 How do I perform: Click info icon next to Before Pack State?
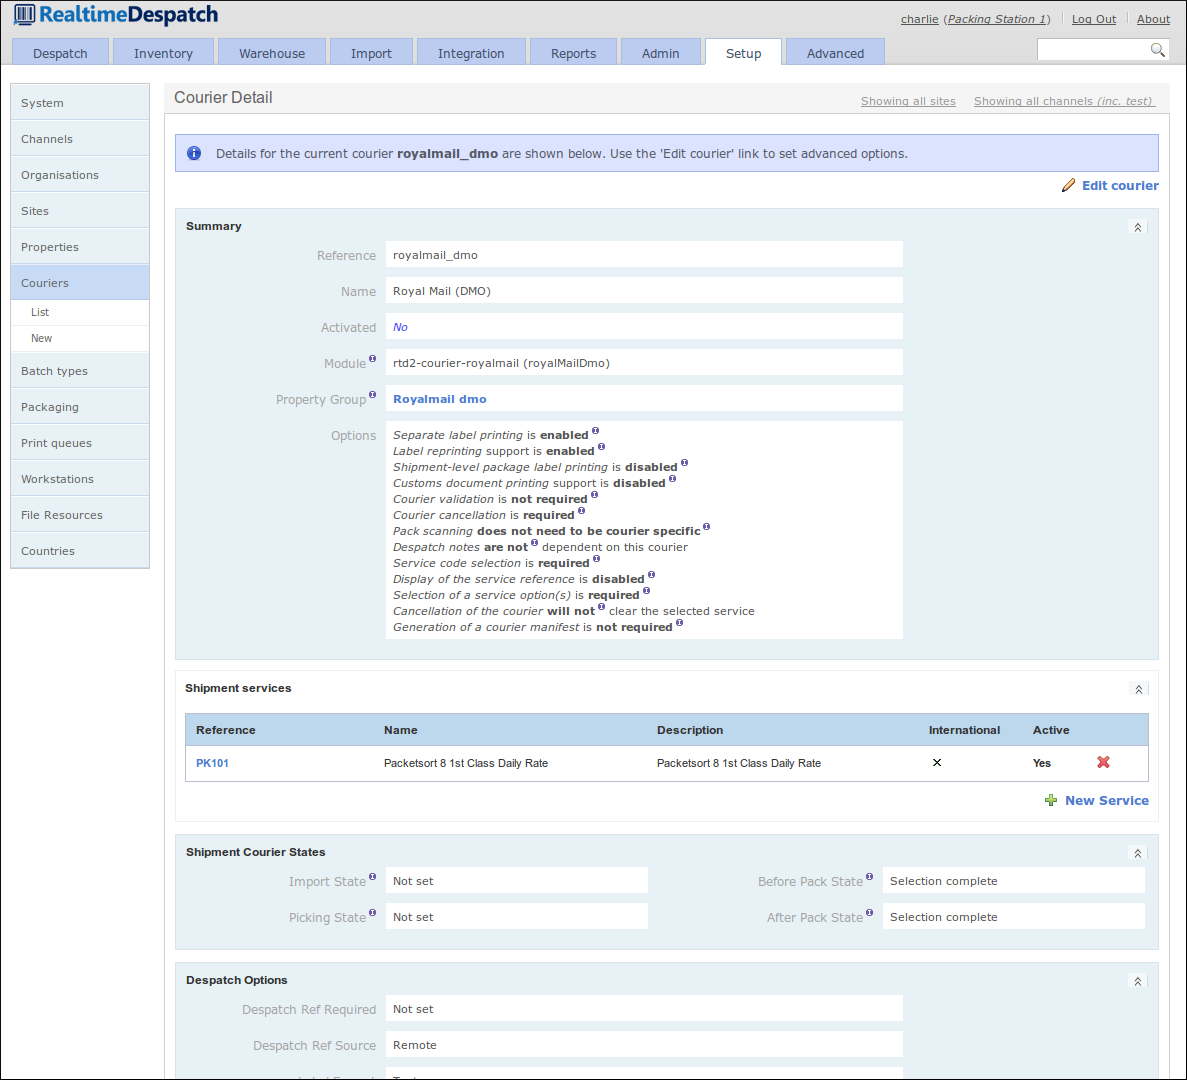[870, 877]
